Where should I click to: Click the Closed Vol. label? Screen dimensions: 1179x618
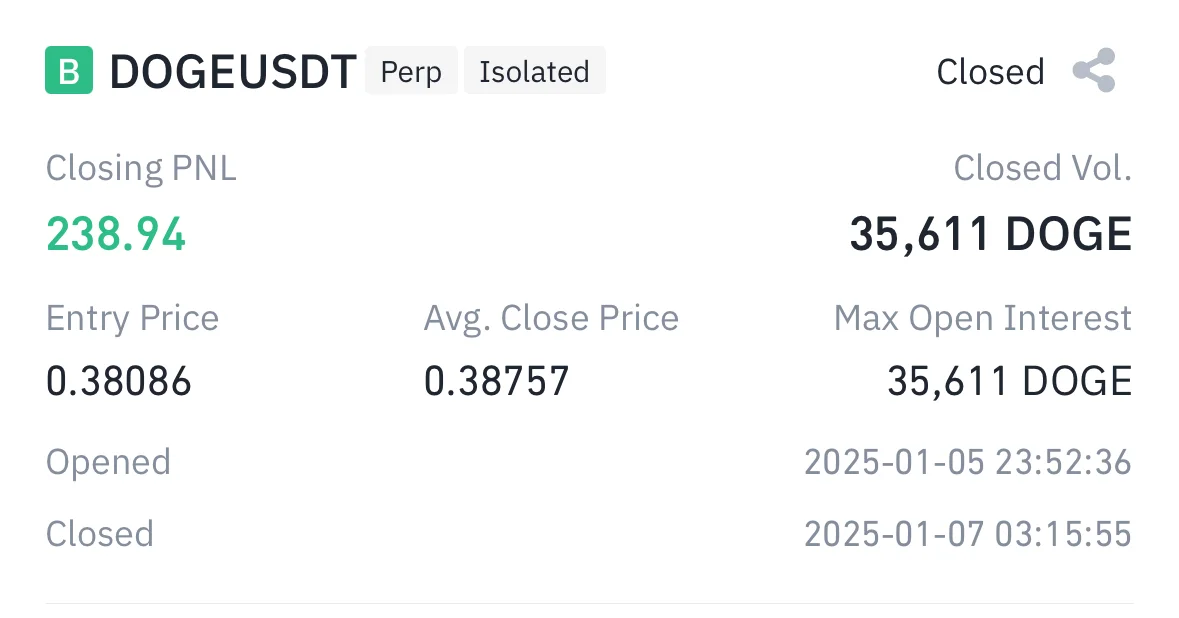1042,168
